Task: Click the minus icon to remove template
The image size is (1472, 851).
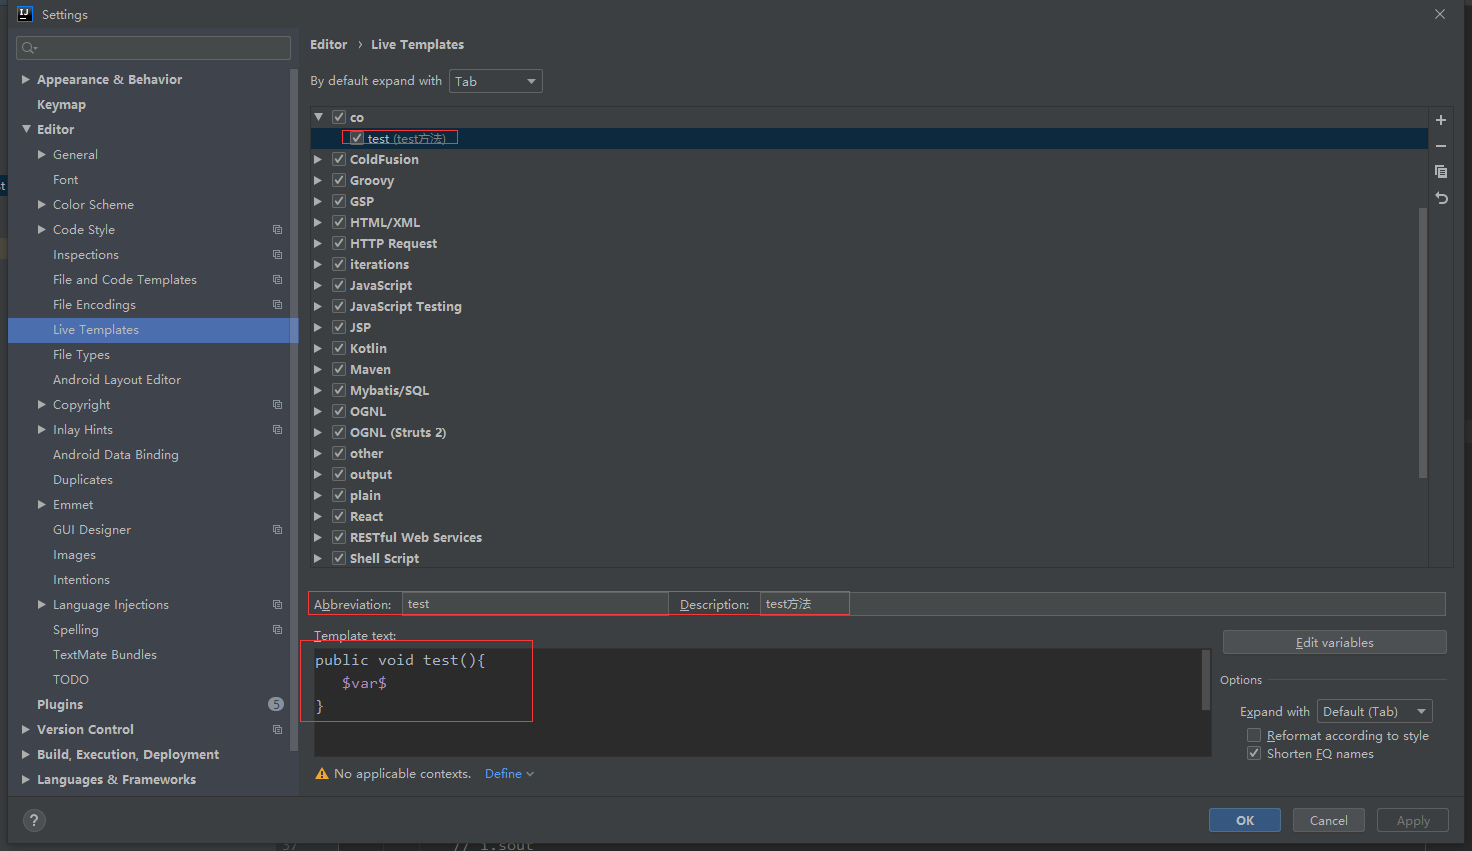Action: coord(1441,146)
